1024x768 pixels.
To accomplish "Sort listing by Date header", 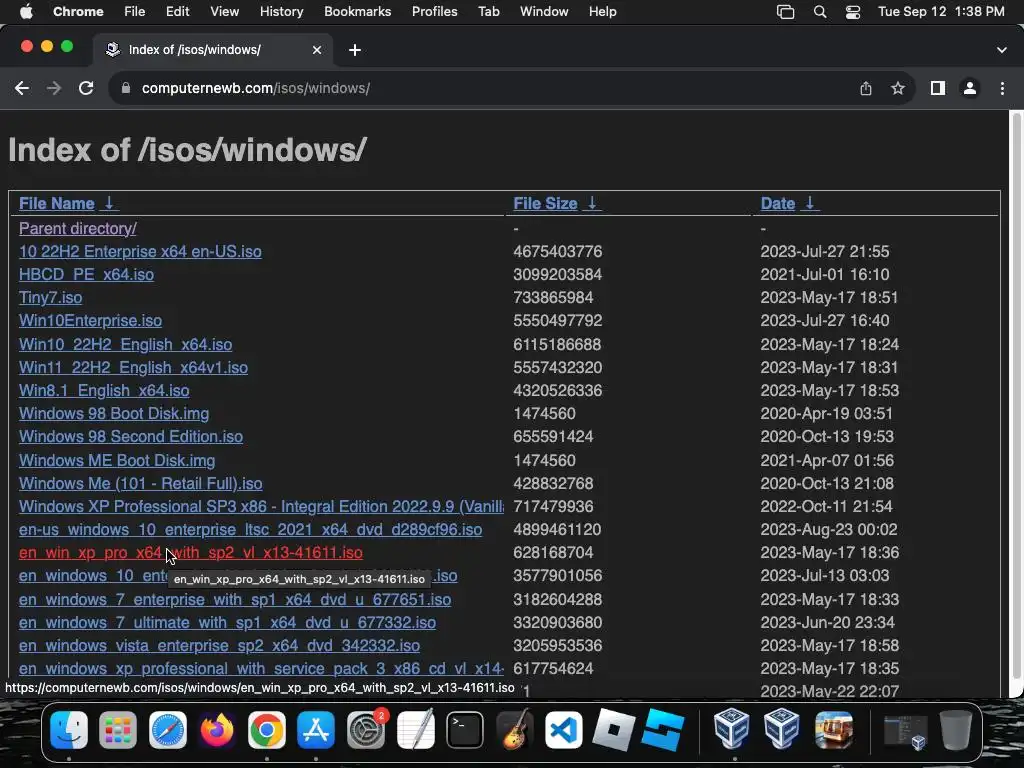I will [778, 204].
